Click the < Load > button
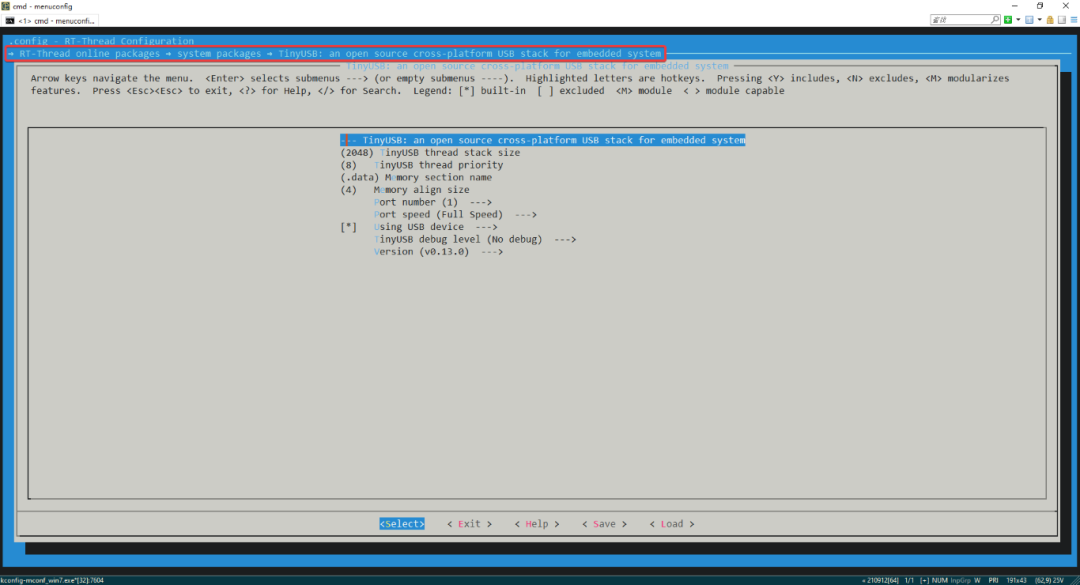Screen dimensions: 1080x585 pos(672,524)
